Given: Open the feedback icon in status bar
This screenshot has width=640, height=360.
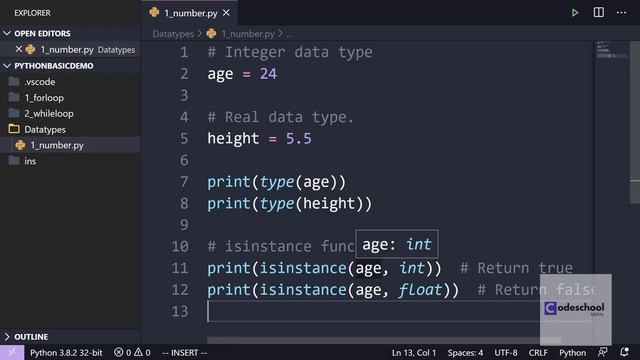Looking at the screenshot, I should point(602,352).
